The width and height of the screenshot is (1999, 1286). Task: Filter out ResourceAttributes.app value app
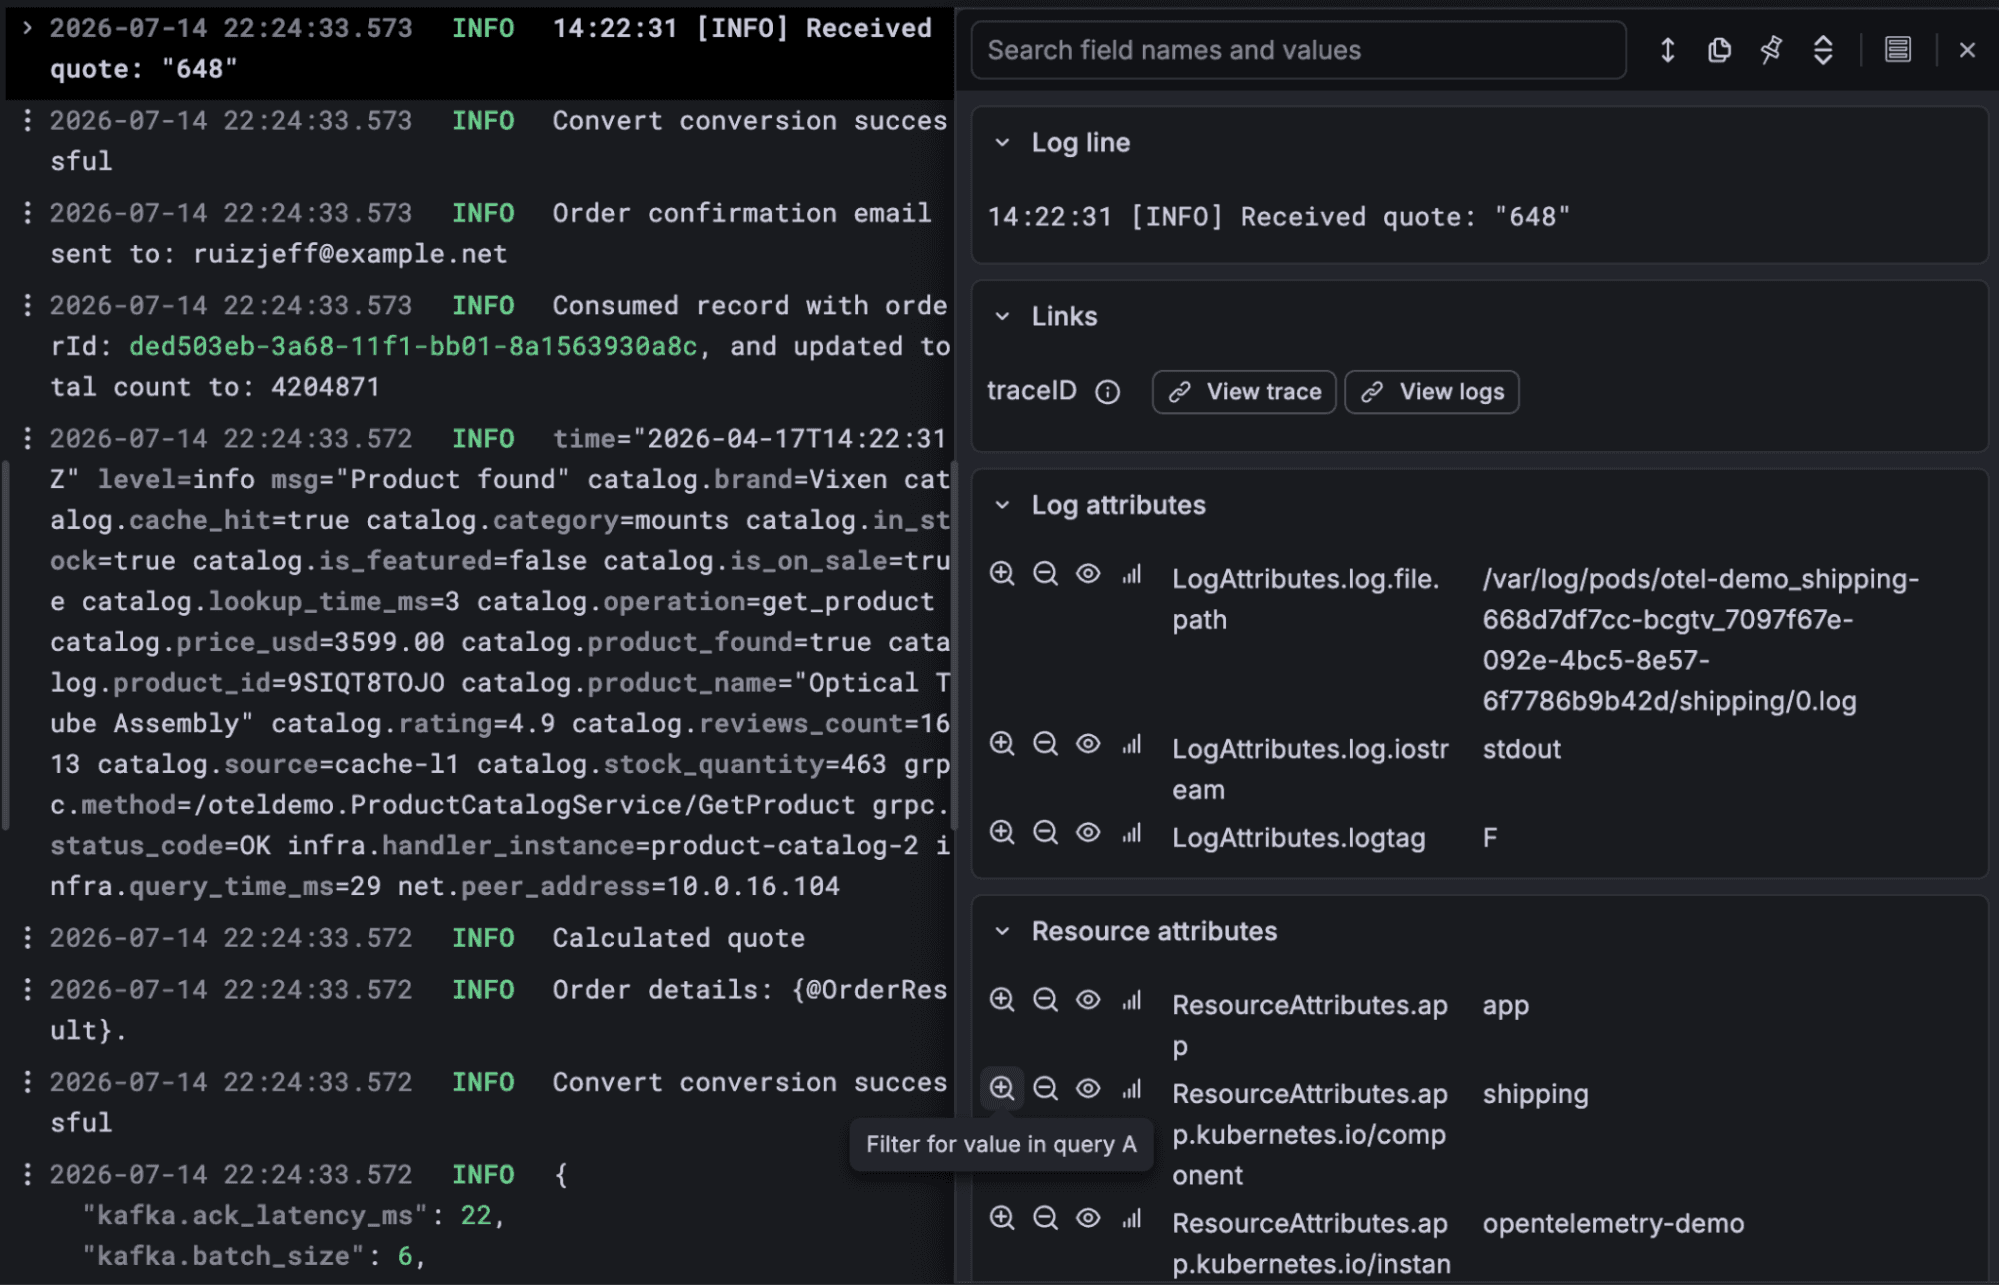pos(1045,1000)
